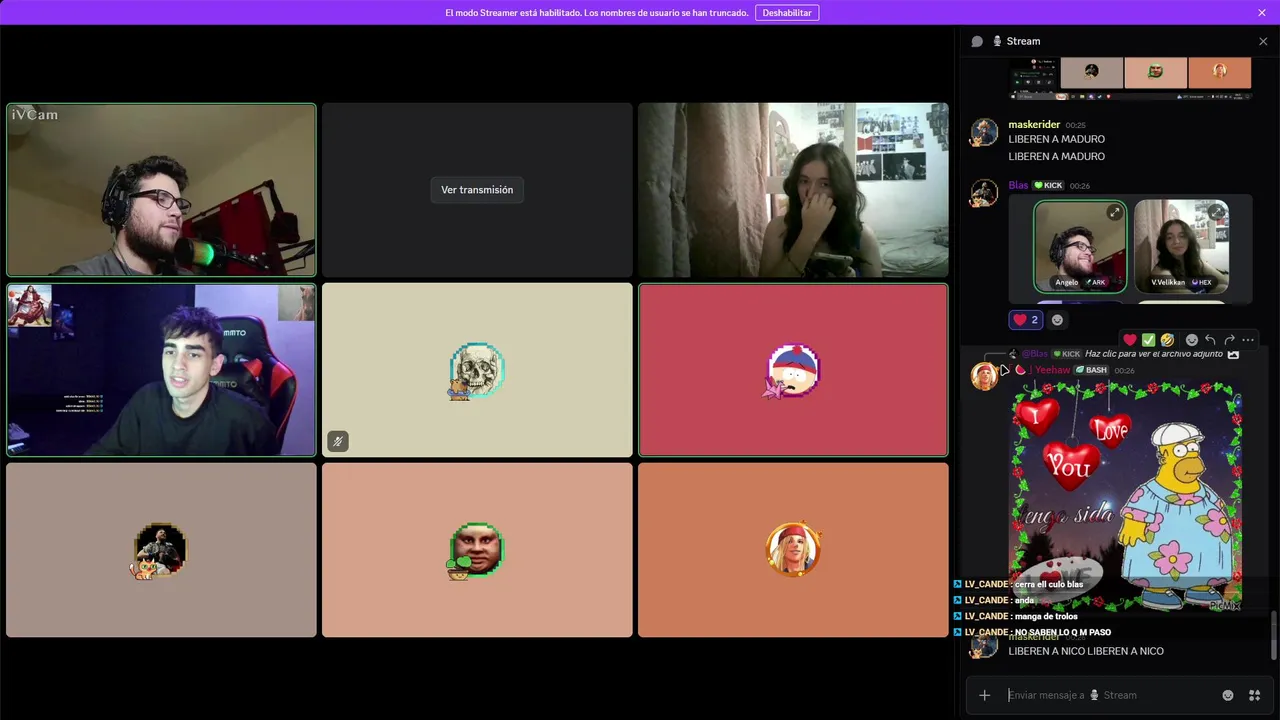Click the Yeehaw username in chat
This screenshot has height=720, width=1280.
click(1051, 370)
